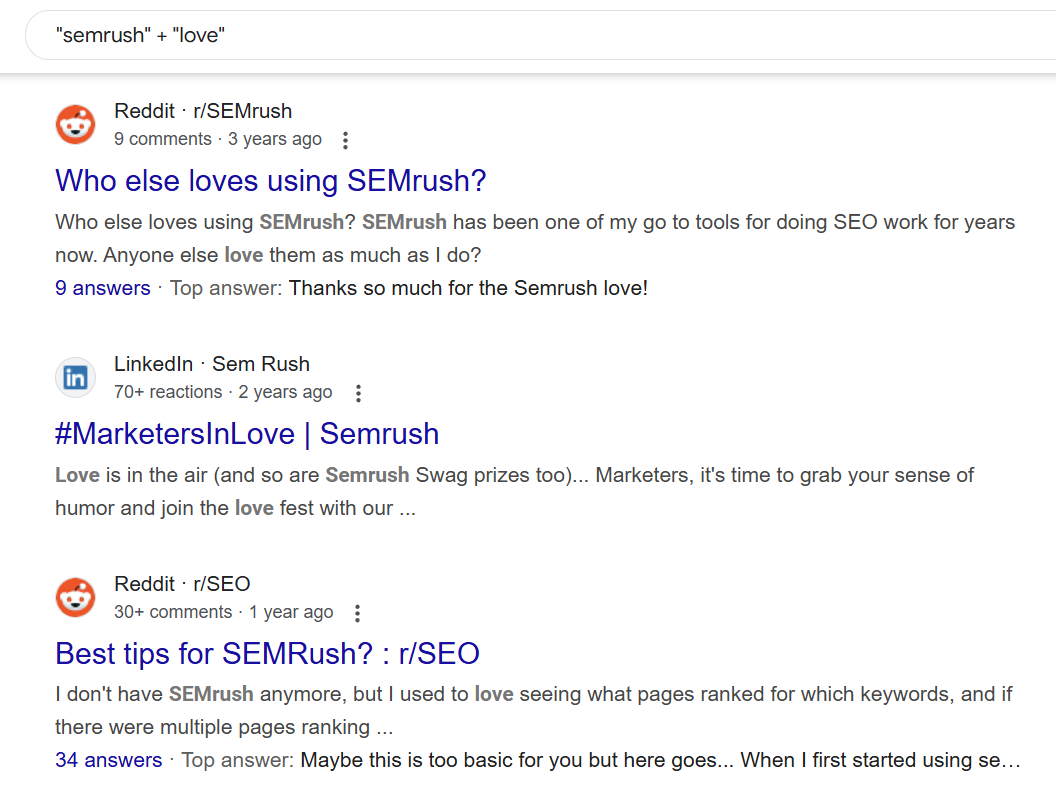
Task: Click snippet "I don't have SEMrush anymore"
Action: pos(199,694)
